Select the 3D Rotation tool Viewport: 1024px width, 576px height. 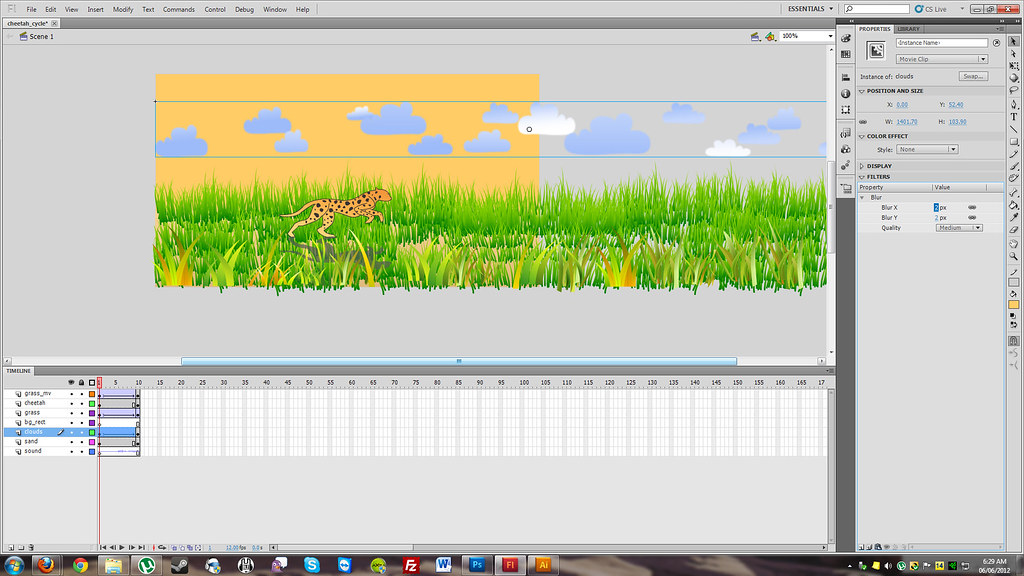1014,78
